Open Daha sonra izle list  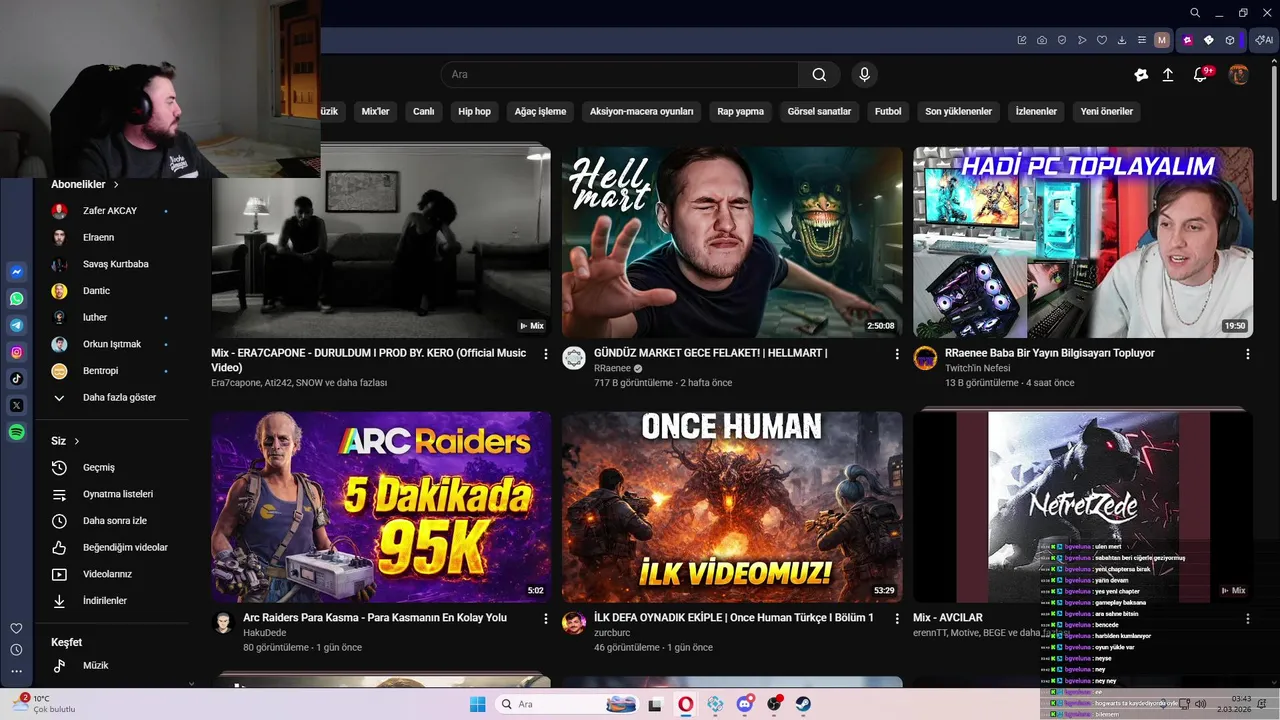click(x=117, y=521)
